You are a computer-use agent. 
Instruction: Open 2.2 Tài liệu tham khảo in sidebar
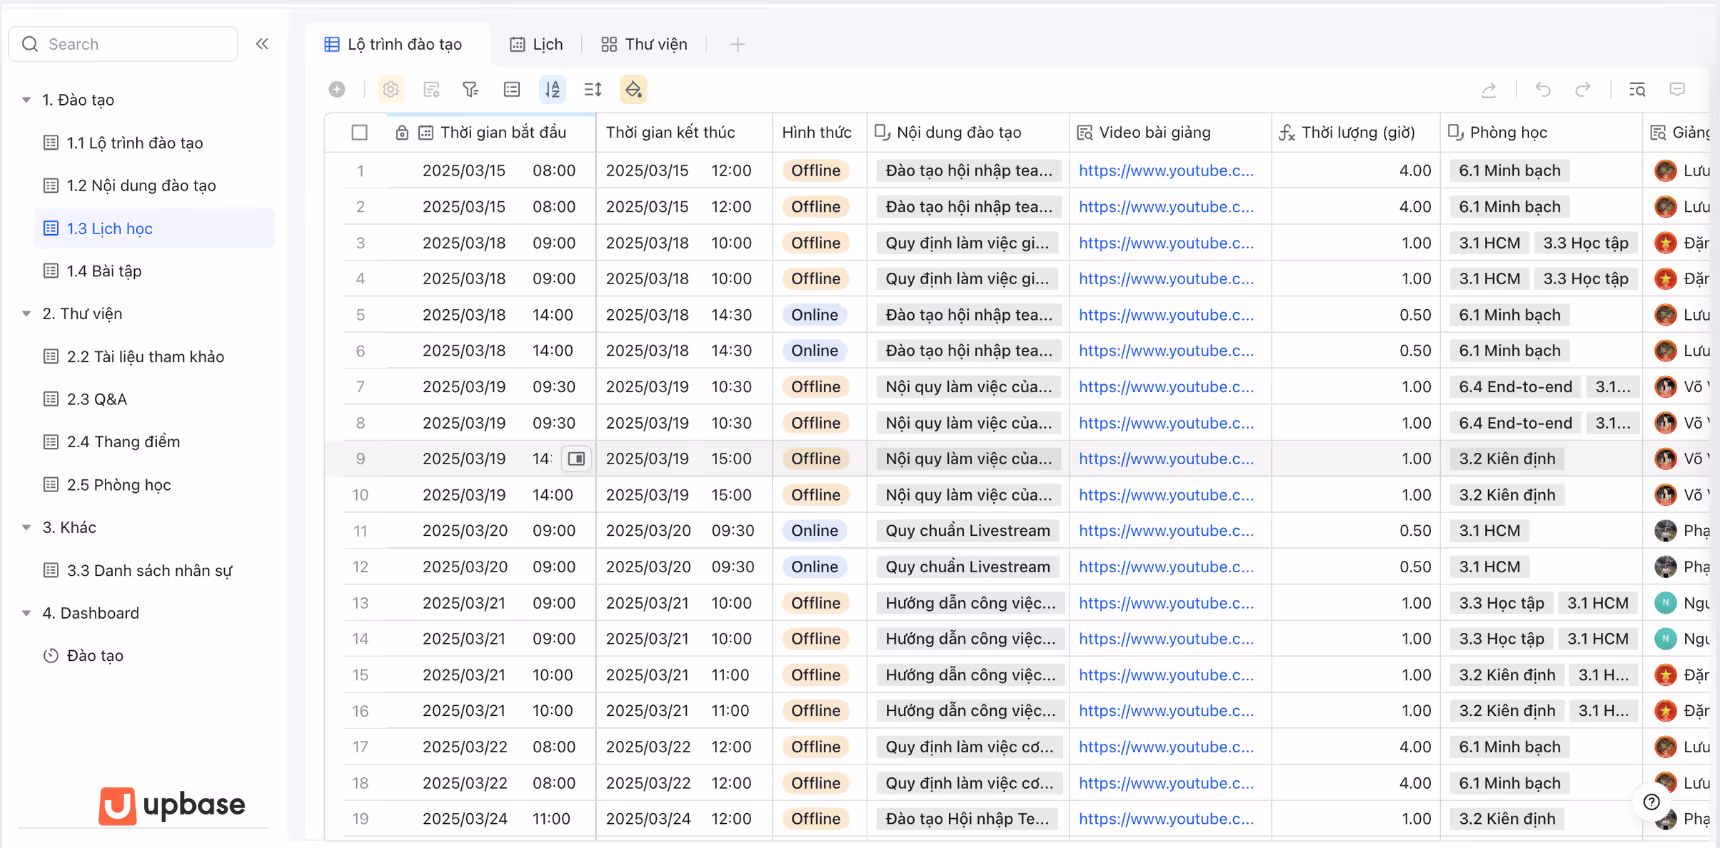coord(154,357)
